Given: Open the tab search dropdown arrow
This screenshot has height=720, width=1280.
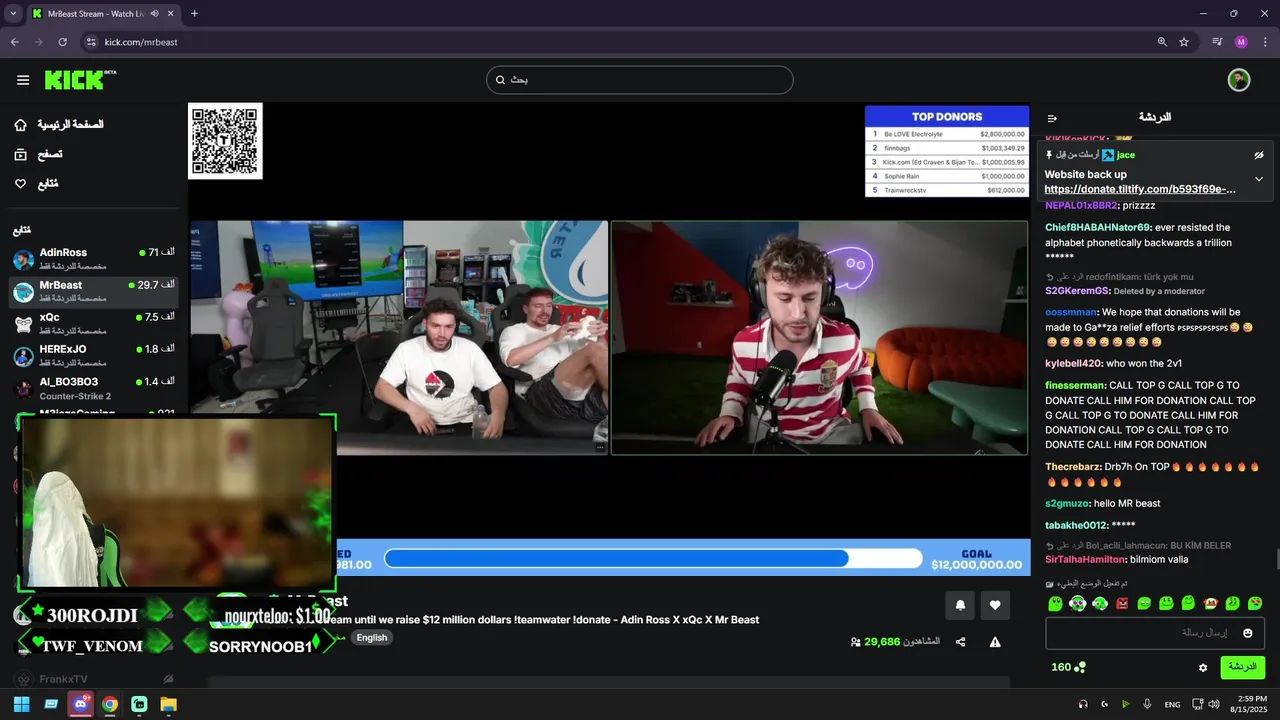Looking at the screenshot, I should pyautogui.click(x=13, y=13).
